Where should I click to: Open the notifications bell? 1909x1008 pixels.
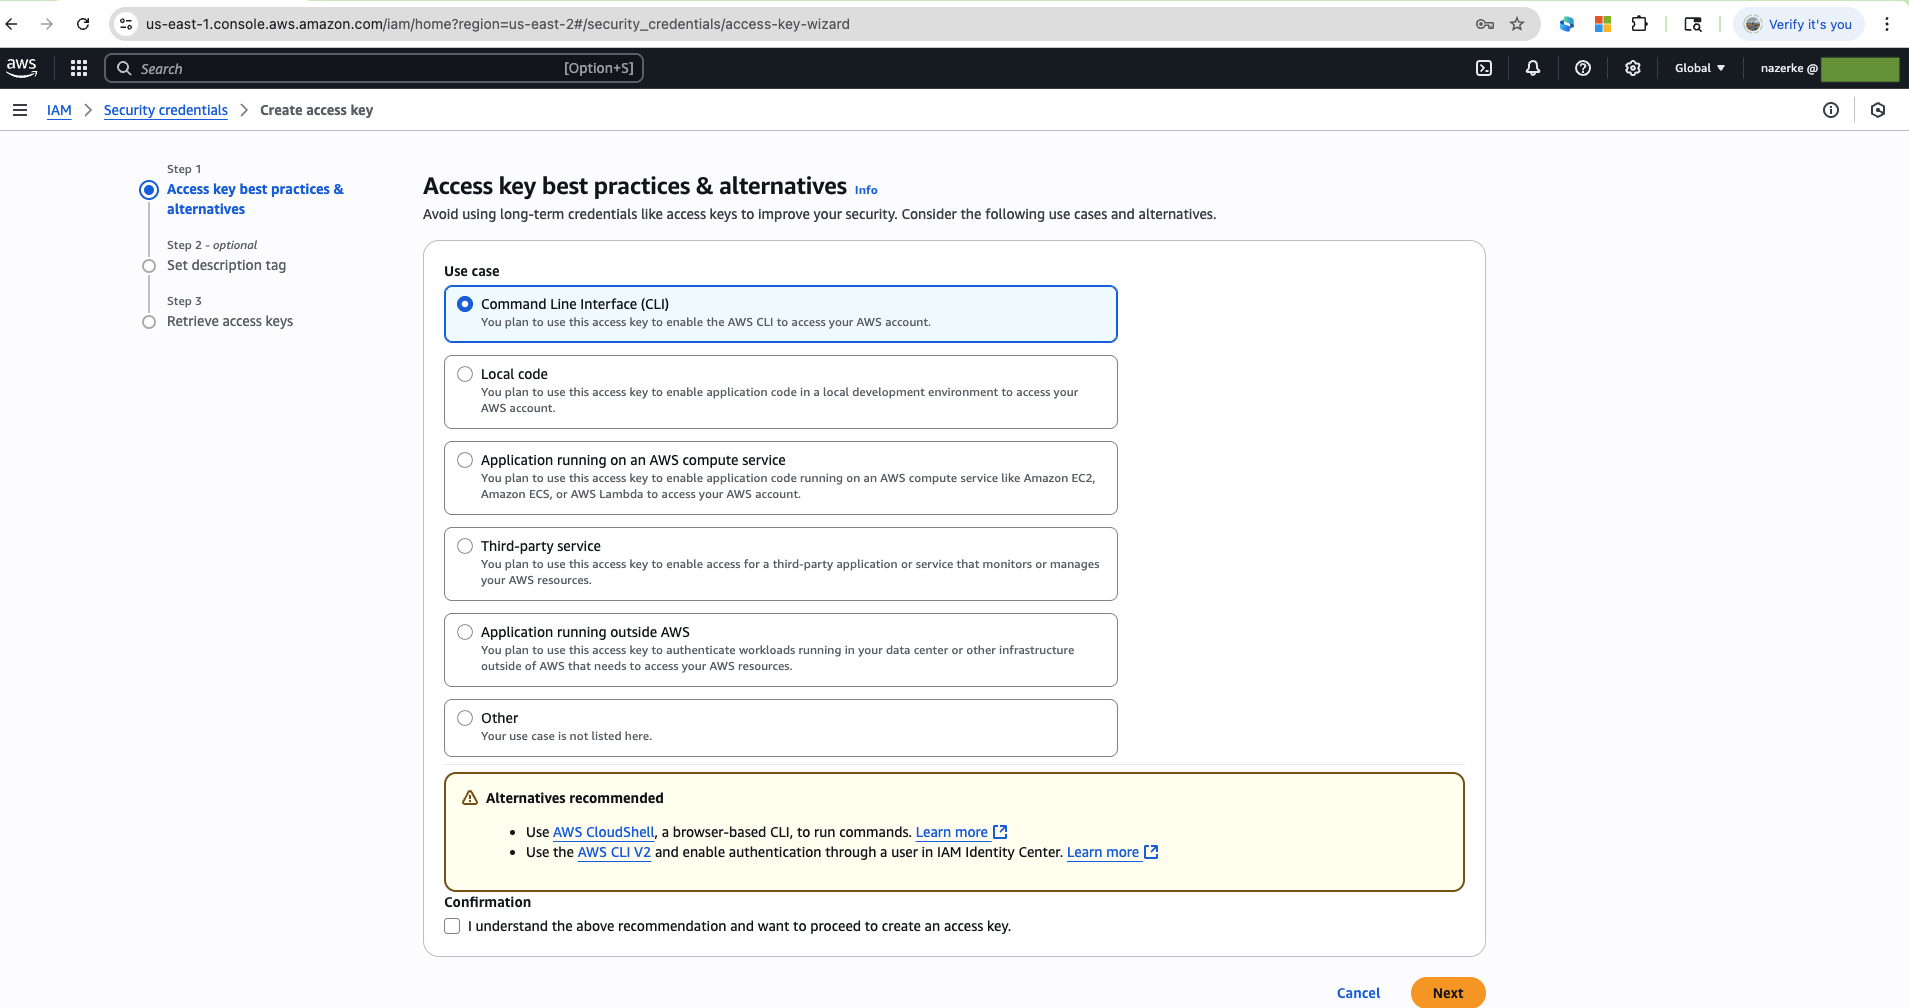click(1533, 68)
